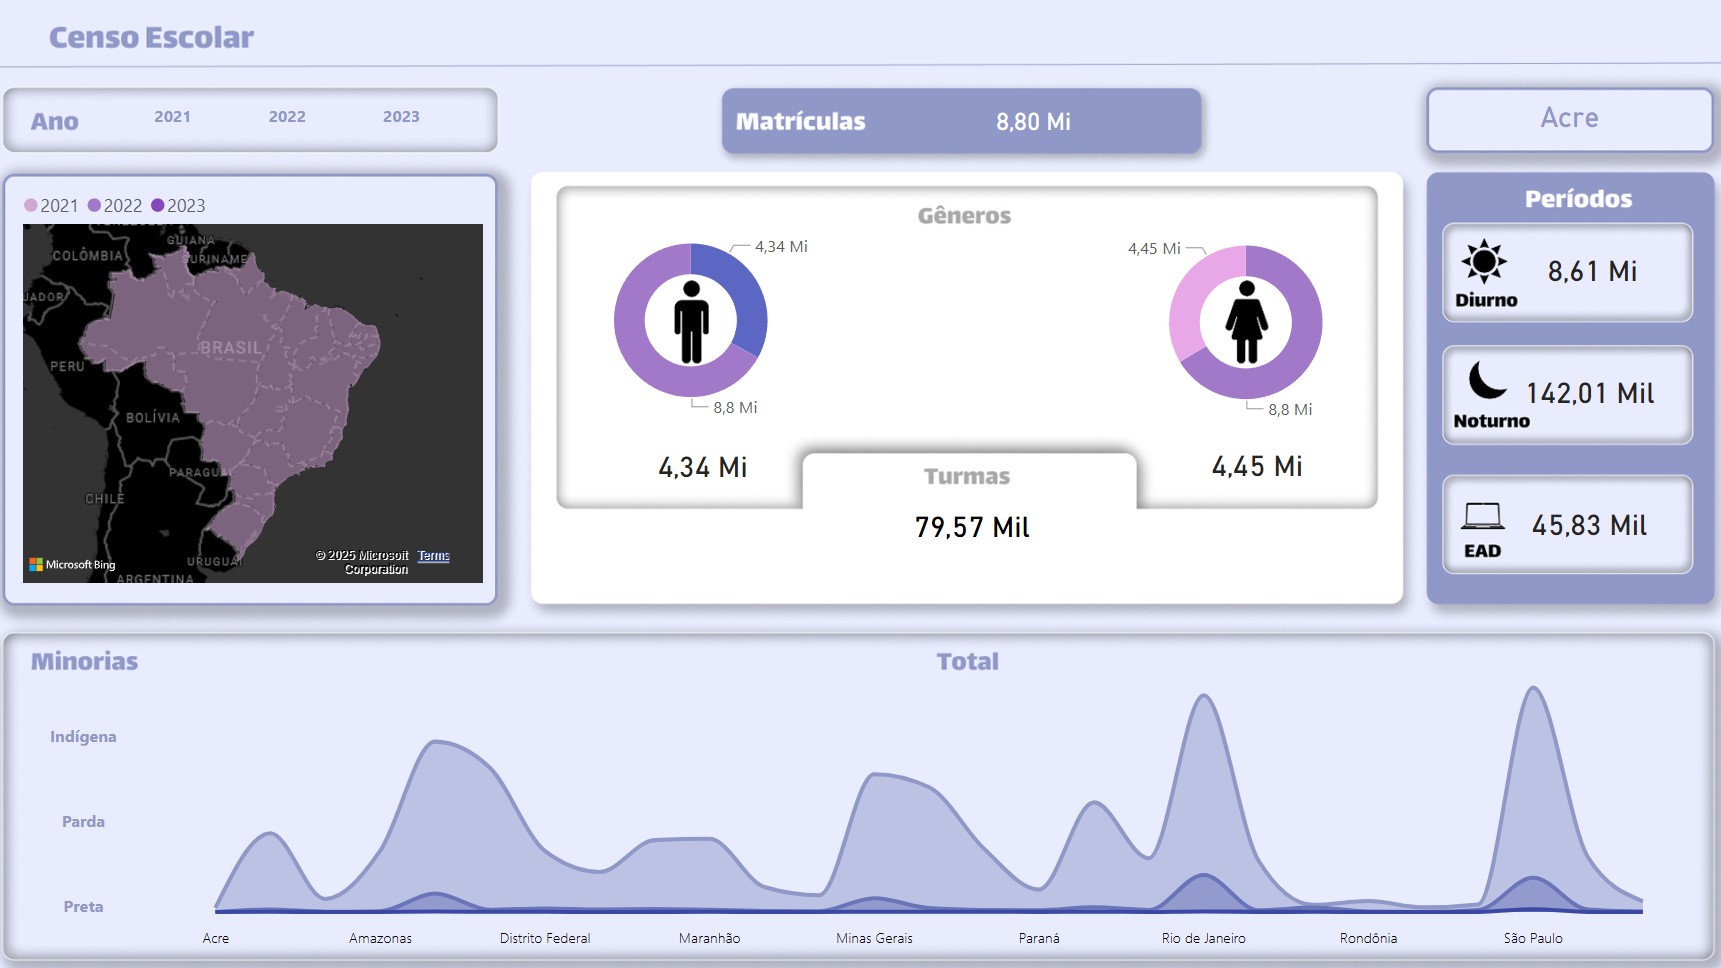Click the 2021 legend color dot
The height and width of the screenshot is (968, 1721).
[x=31, y=206]
